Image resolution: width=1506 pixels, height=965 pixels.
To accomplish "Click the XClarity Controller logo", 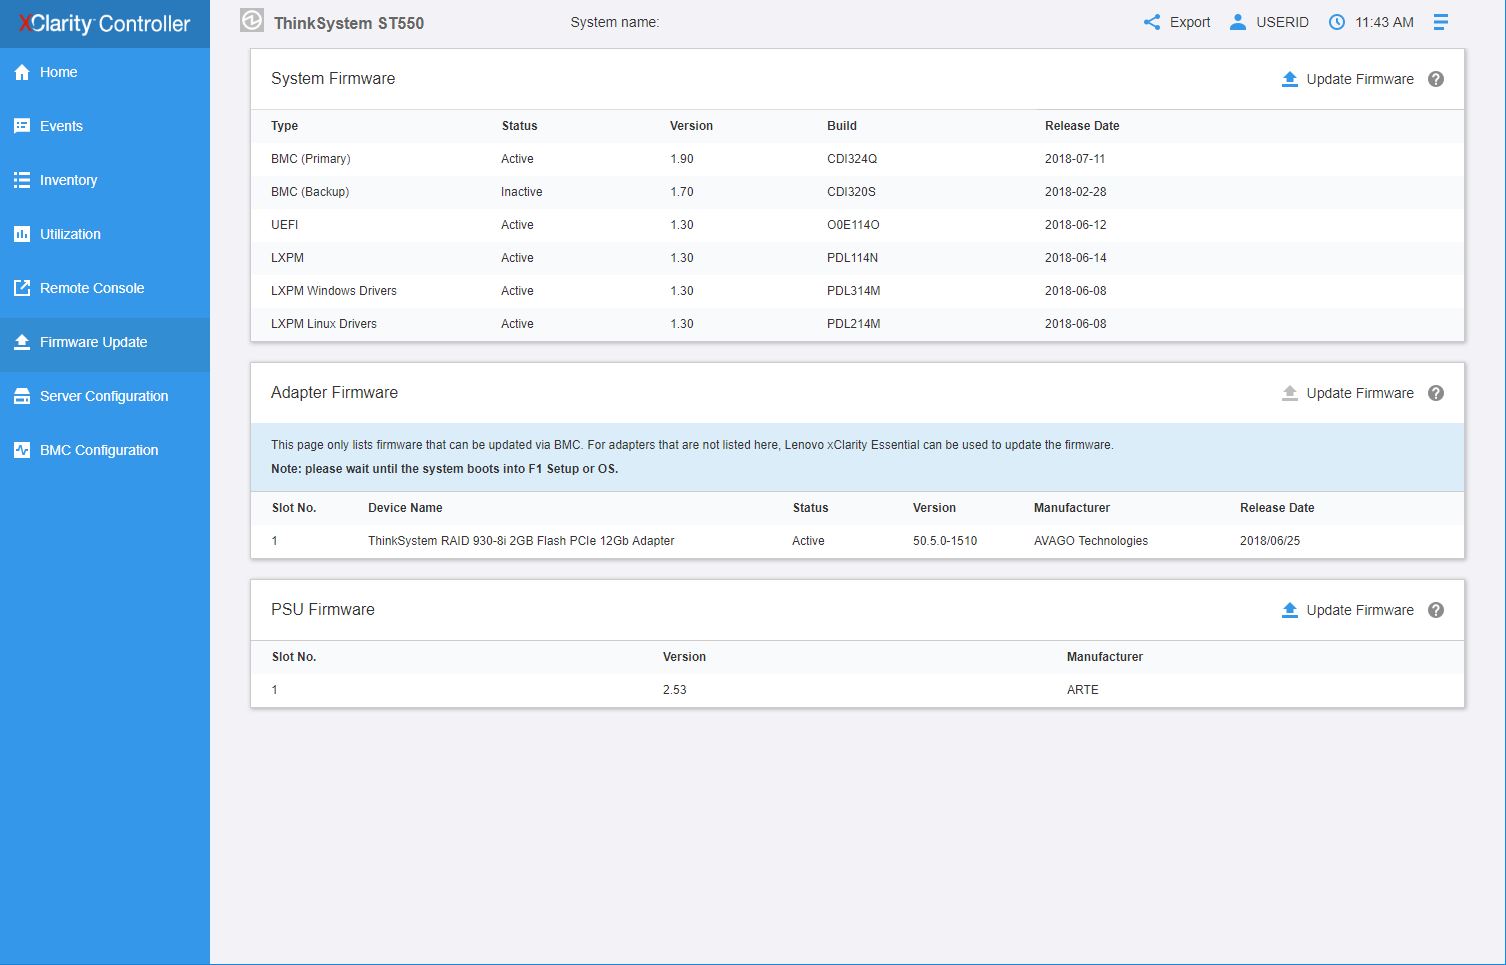I will (x=104, y=23).
